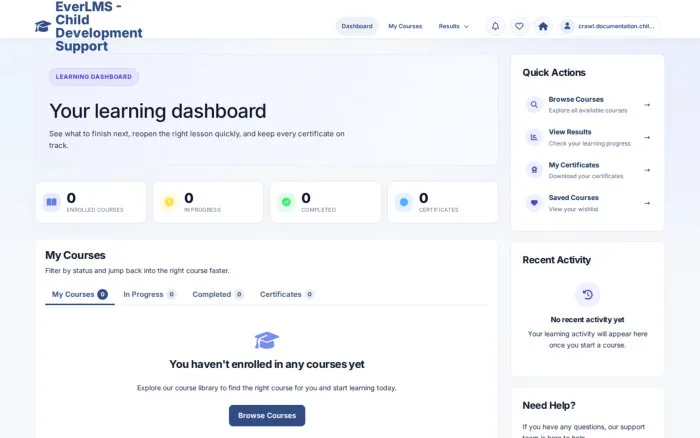Click 'Filter by status and jump back' text

tap(137, 271)
